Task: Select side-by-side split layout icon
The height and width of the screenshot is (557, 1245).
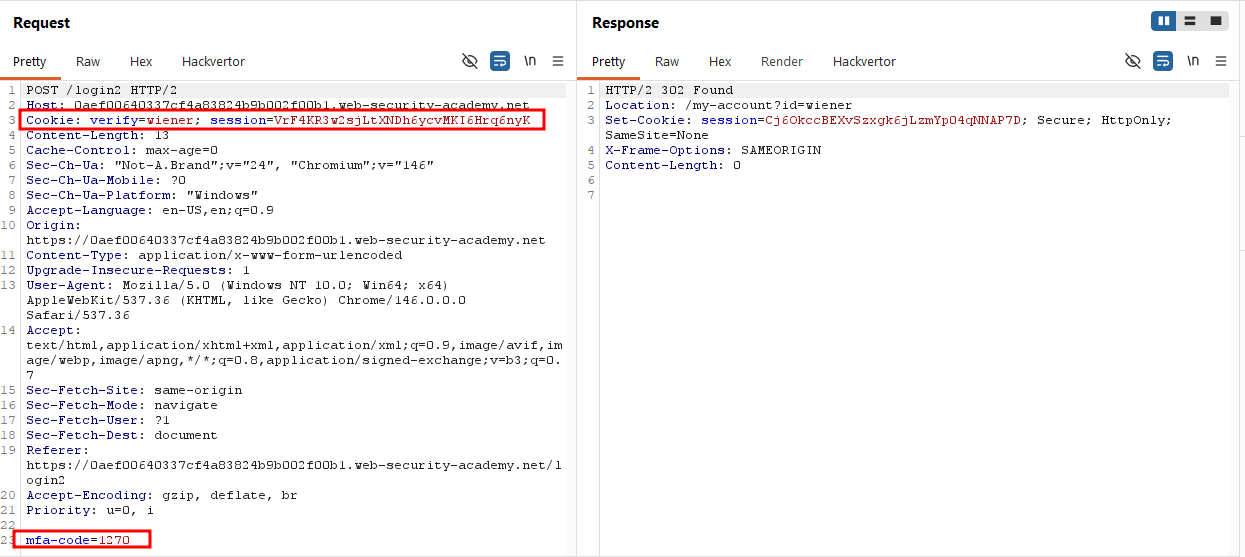Action: 1163,21
